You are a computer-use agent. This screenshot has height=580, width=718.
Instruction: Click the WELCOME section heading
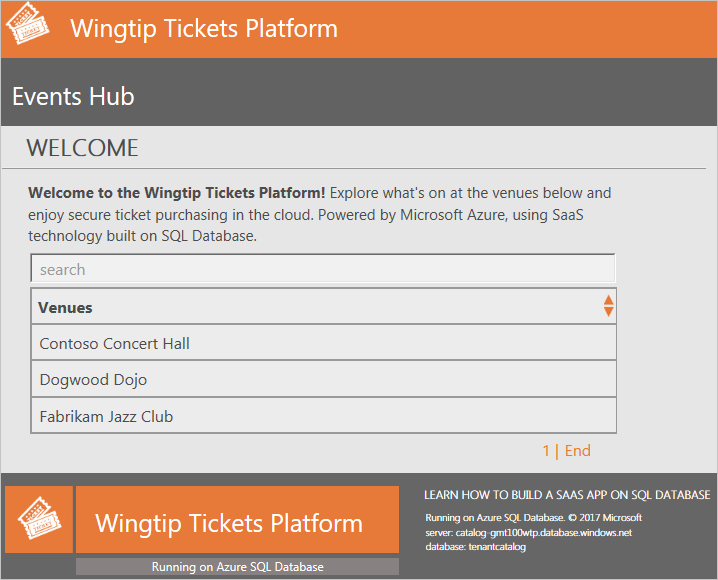click(x=82, y=148)
